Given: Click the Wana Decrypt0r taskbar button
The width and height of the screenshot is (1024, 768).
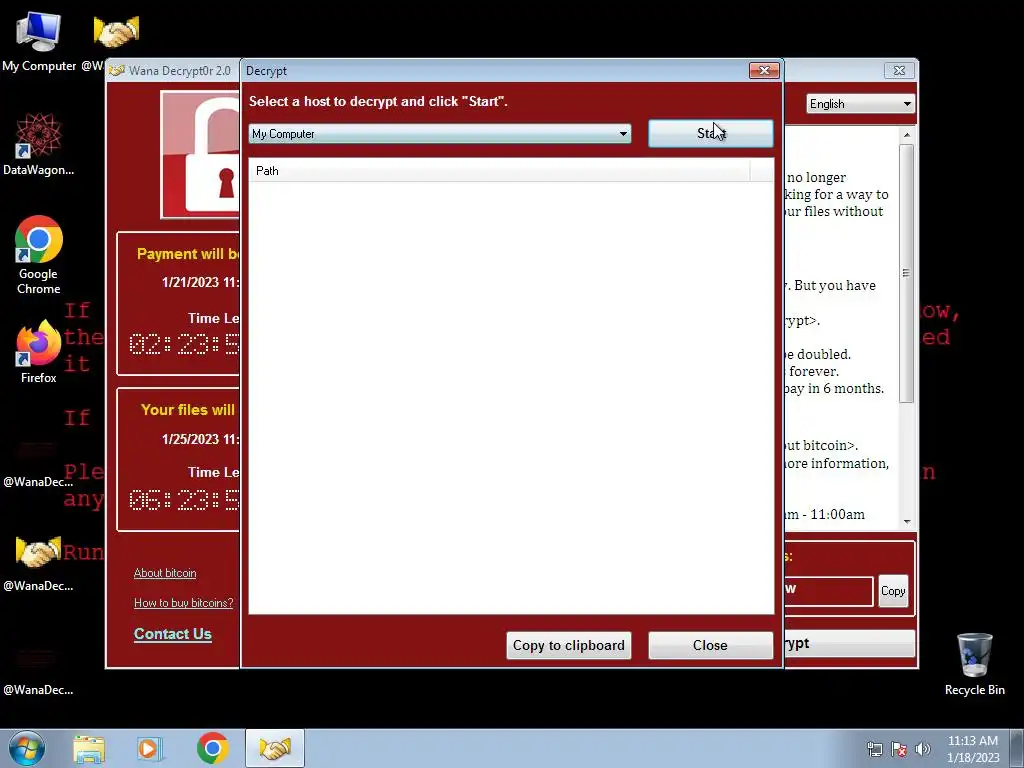Looking at the screenshot, I should (274, 748).
